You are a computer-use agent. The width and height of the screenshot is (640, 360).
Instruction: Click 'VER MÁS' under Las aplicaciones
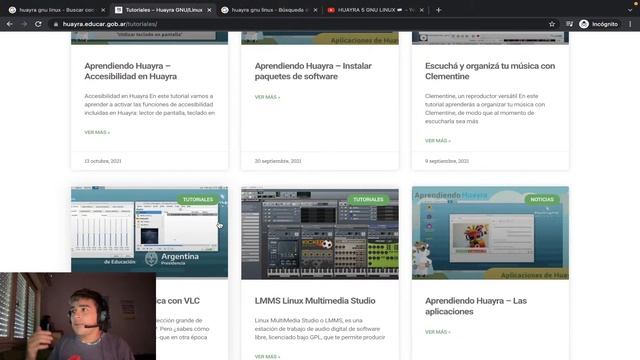[x=438, y=332]
